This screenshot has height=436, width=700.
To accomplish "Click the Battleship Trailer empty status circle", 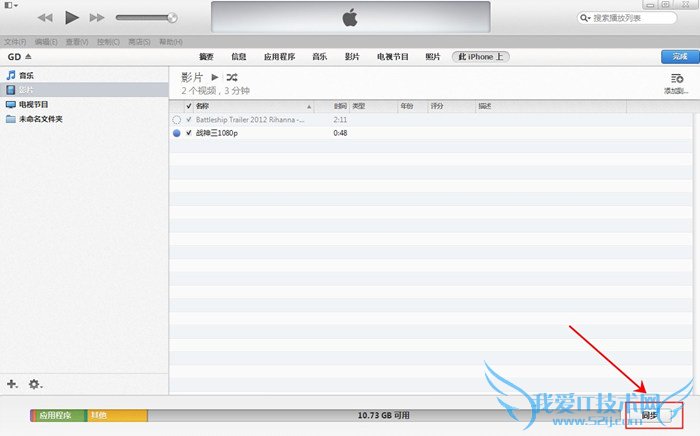I will pyautogui.click(x=177, y=120).
